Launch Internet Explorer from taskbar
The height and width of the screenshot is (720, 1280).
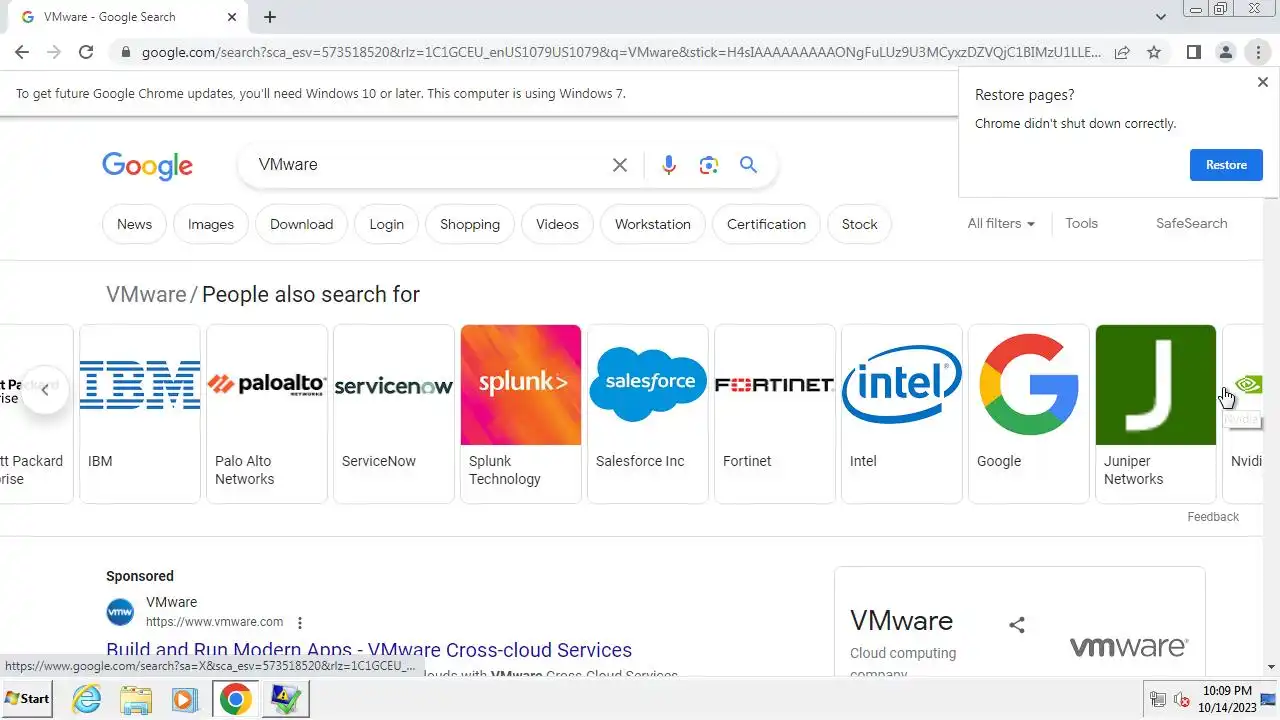tap(87, 698)
